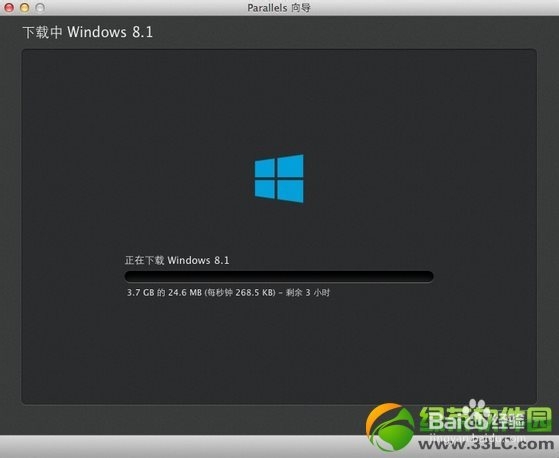Click the 'Parallels 向导' window title
The width and height of the screenshot is (559, 458).
coord(279,8)
